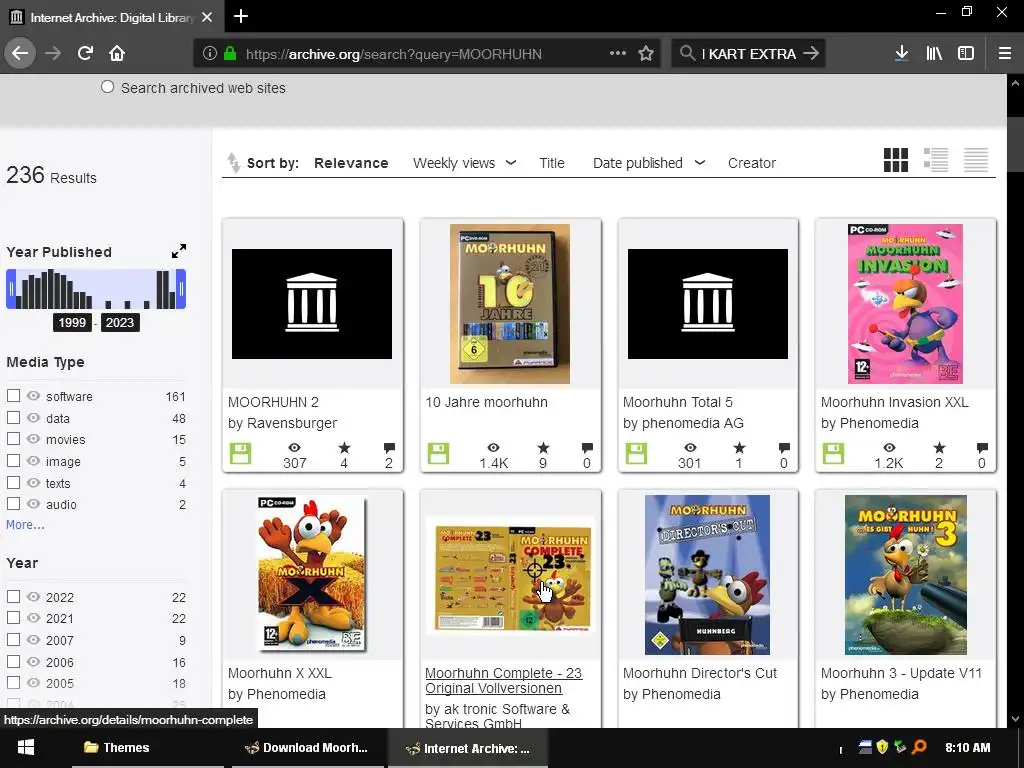Check the data media type box
Image resolution: width=1024 pixels, height=768 pixels.
13,417
